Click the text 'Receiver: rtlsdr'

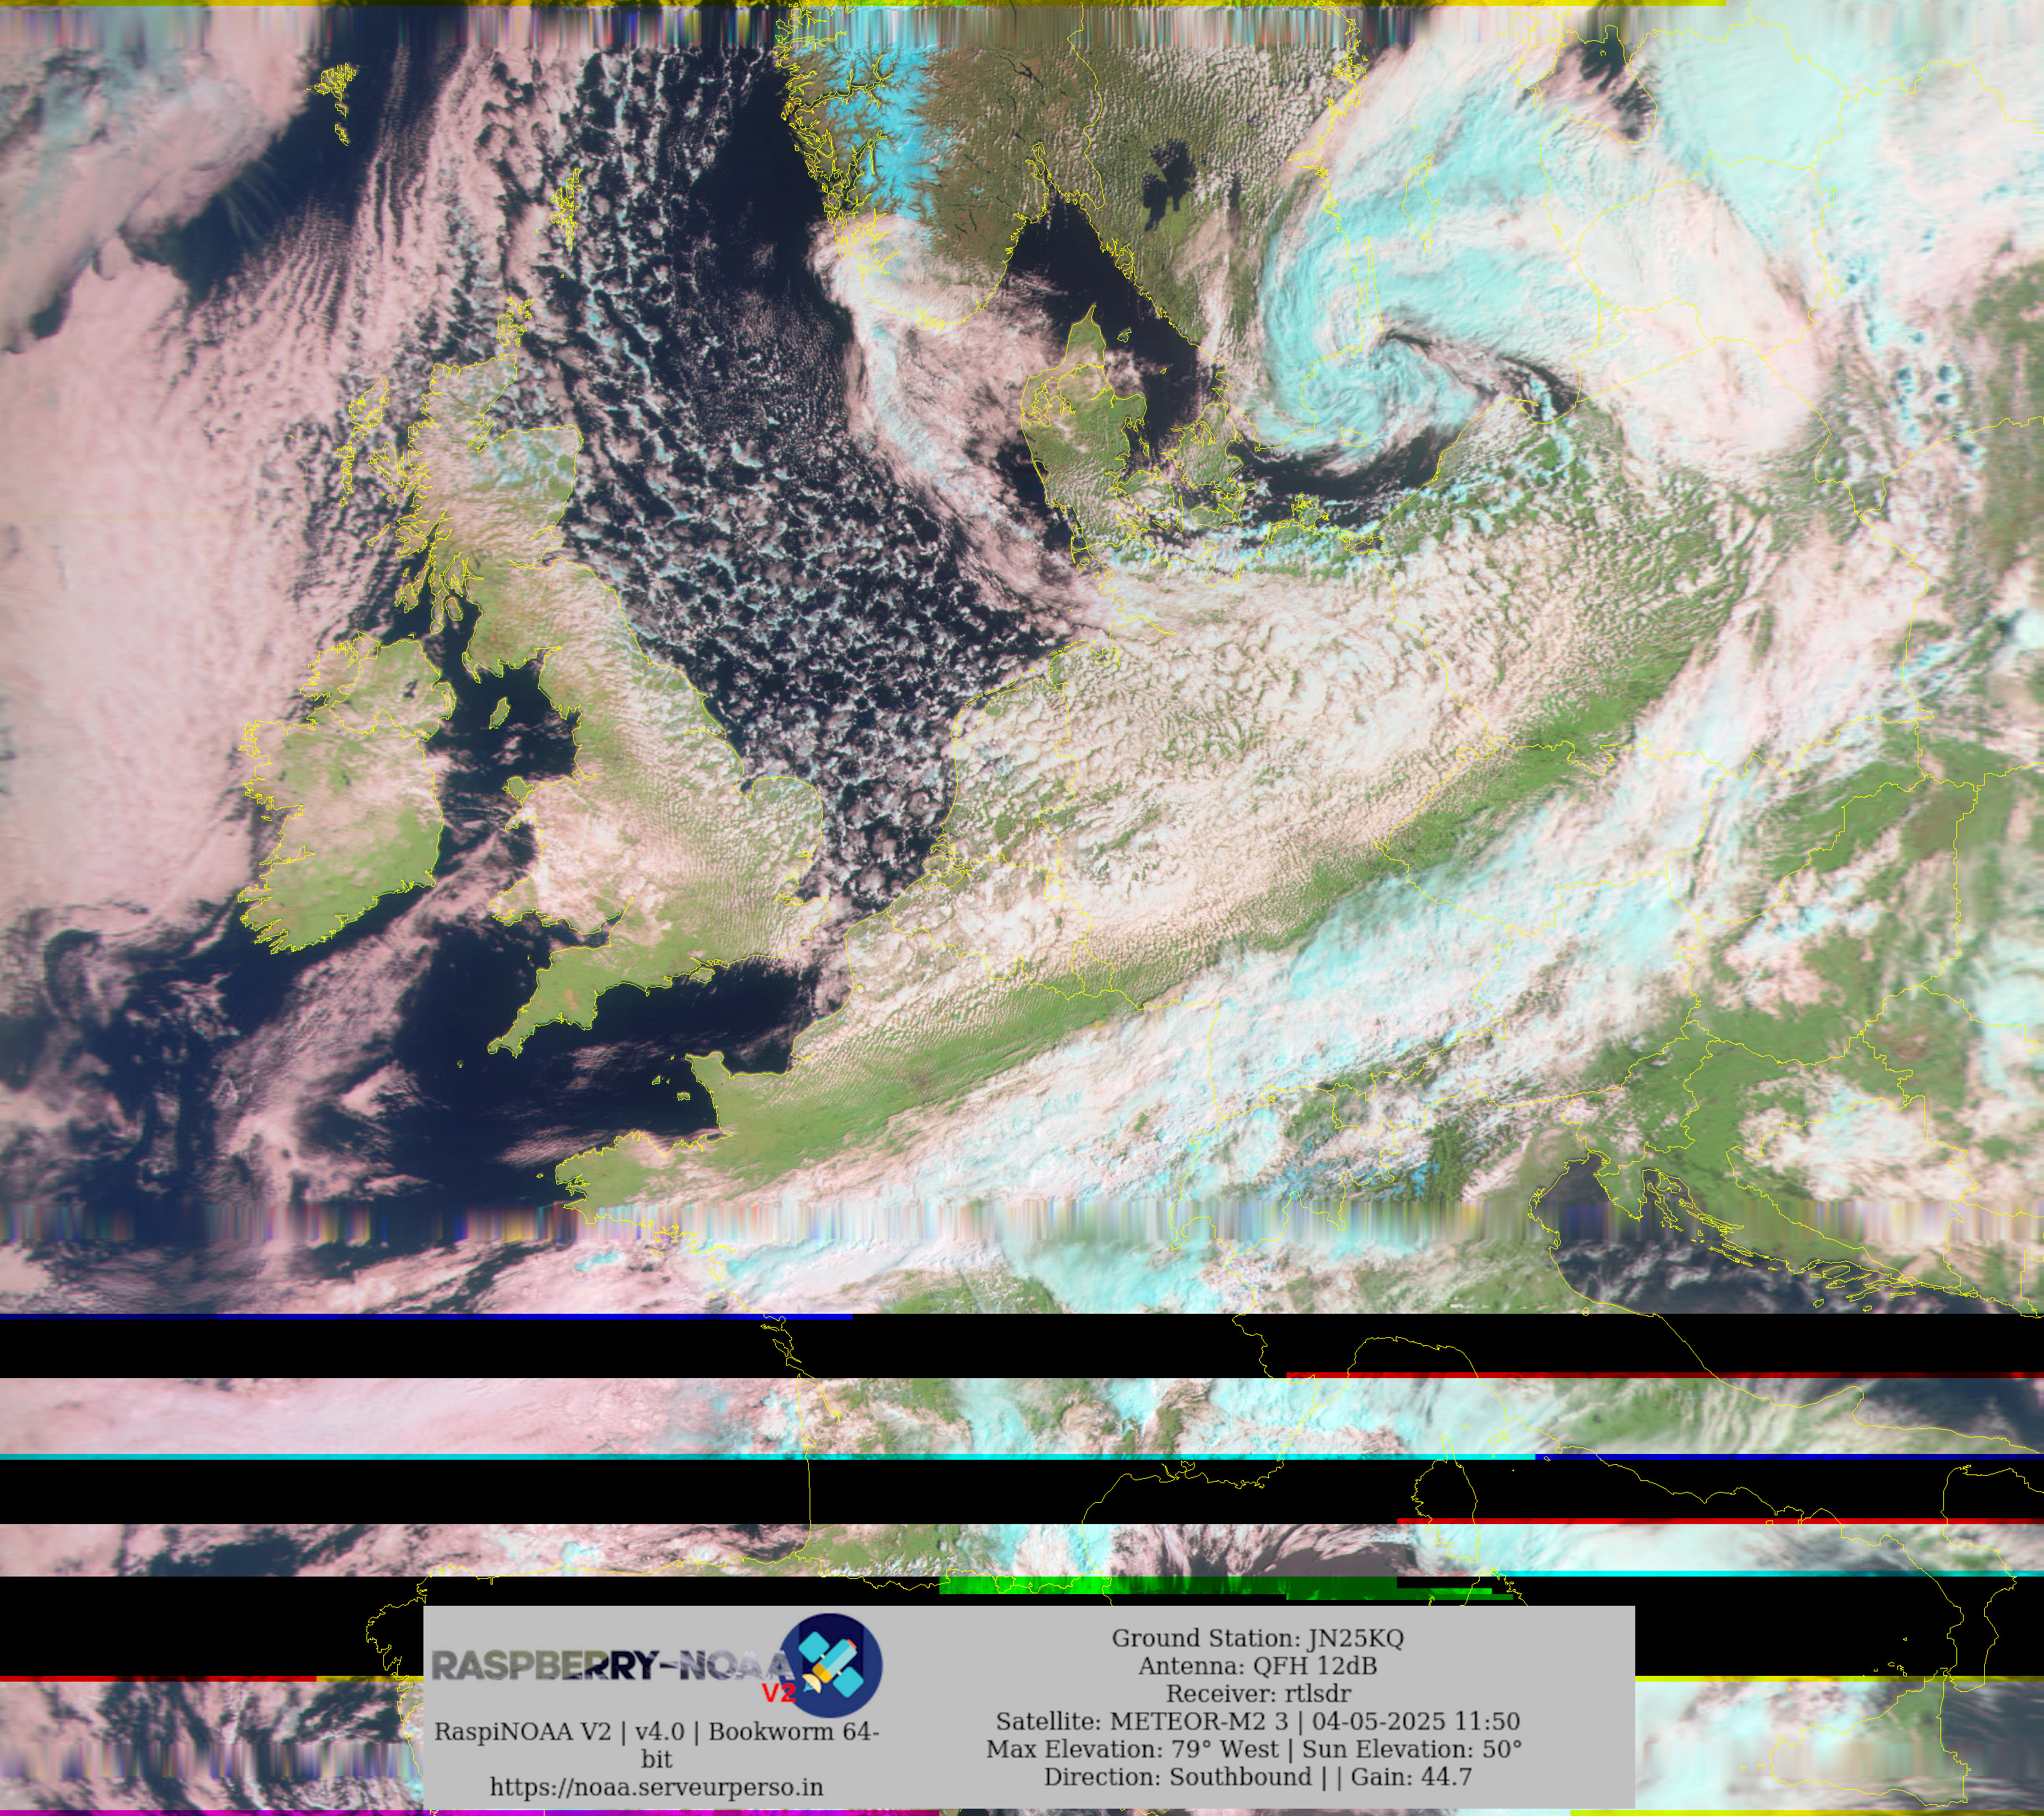point(1257,1694)
